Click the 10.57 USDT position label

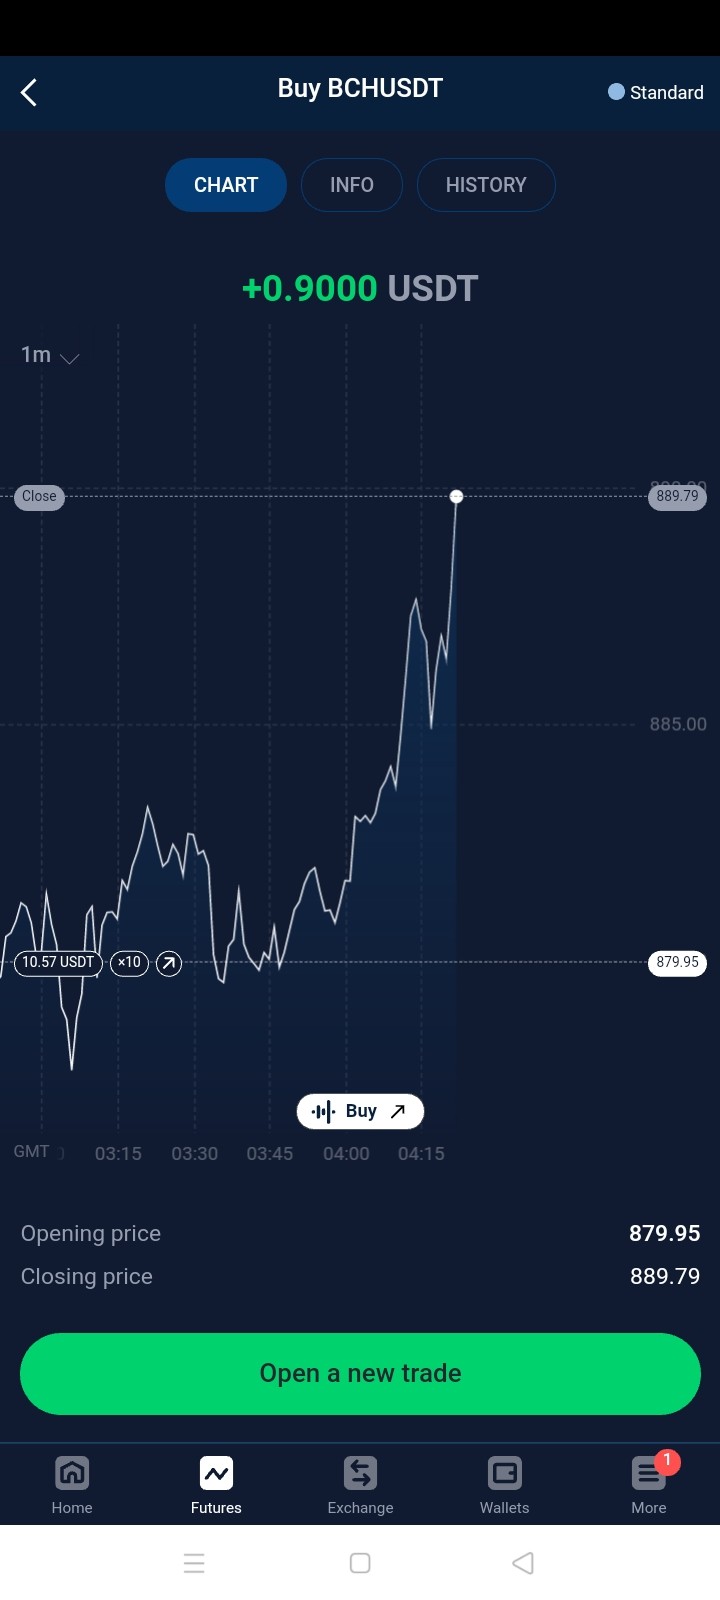click(58, 963)
